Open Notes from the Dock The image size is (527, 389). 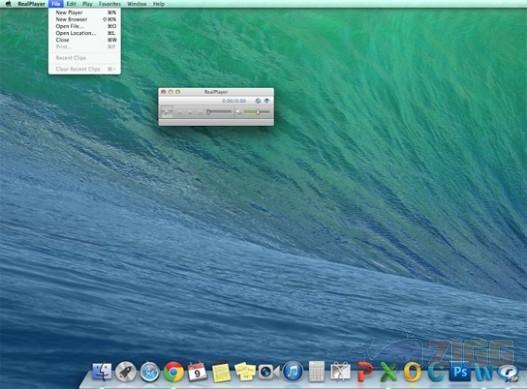pyautogui.click(x=221, y=373)
